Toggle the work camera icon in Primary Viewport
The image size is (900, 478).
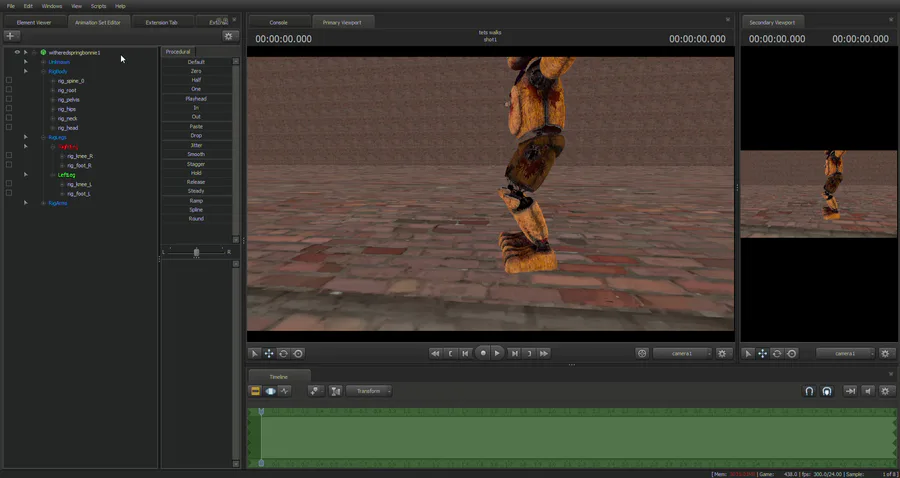pos(642,353)
